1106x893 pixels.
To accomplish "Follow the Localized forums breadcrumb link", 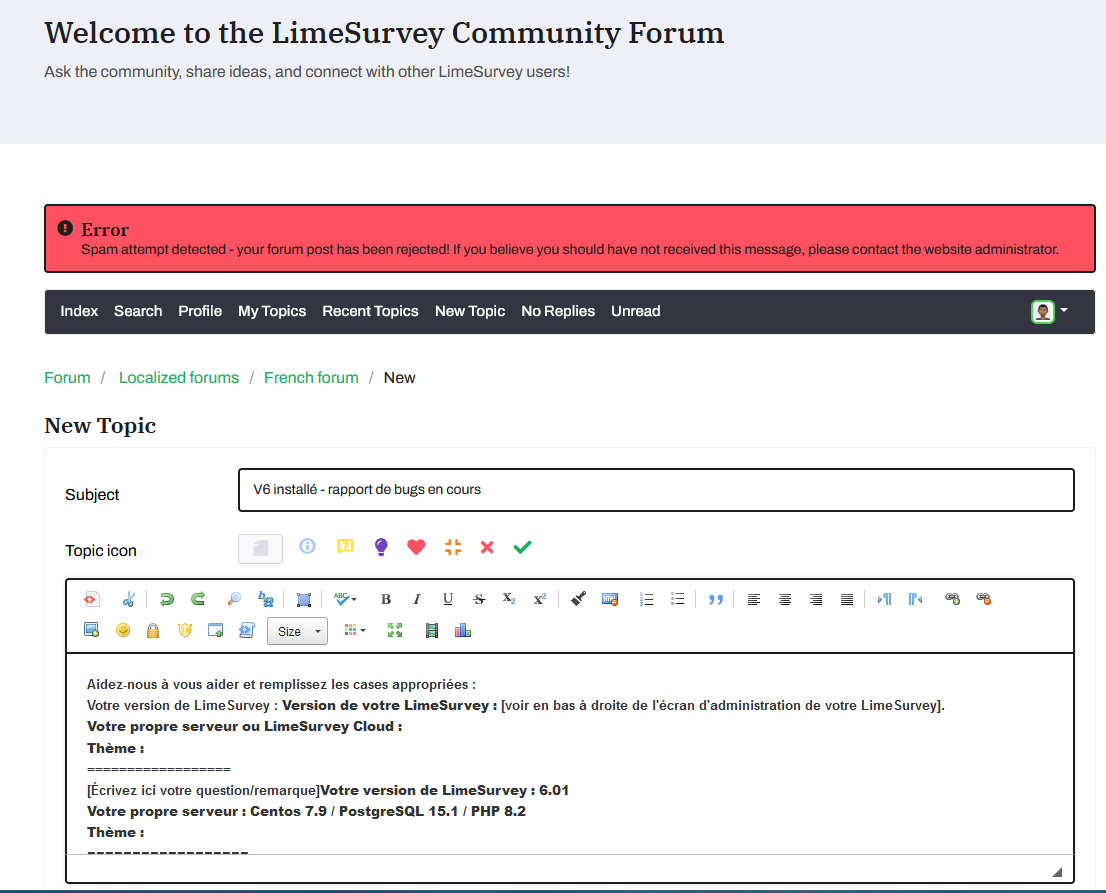I will click(x=179, y=377).
